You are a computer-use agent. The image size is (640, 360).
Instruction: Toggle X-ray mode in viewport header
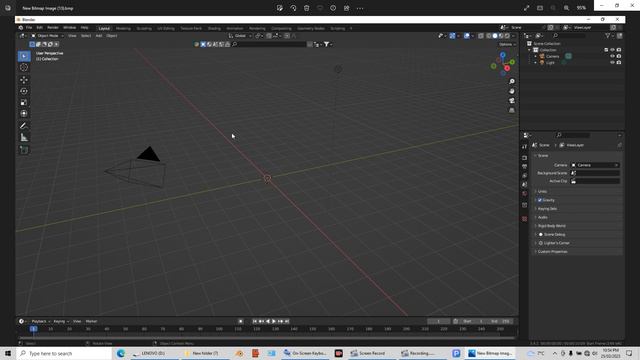point(481,36)
